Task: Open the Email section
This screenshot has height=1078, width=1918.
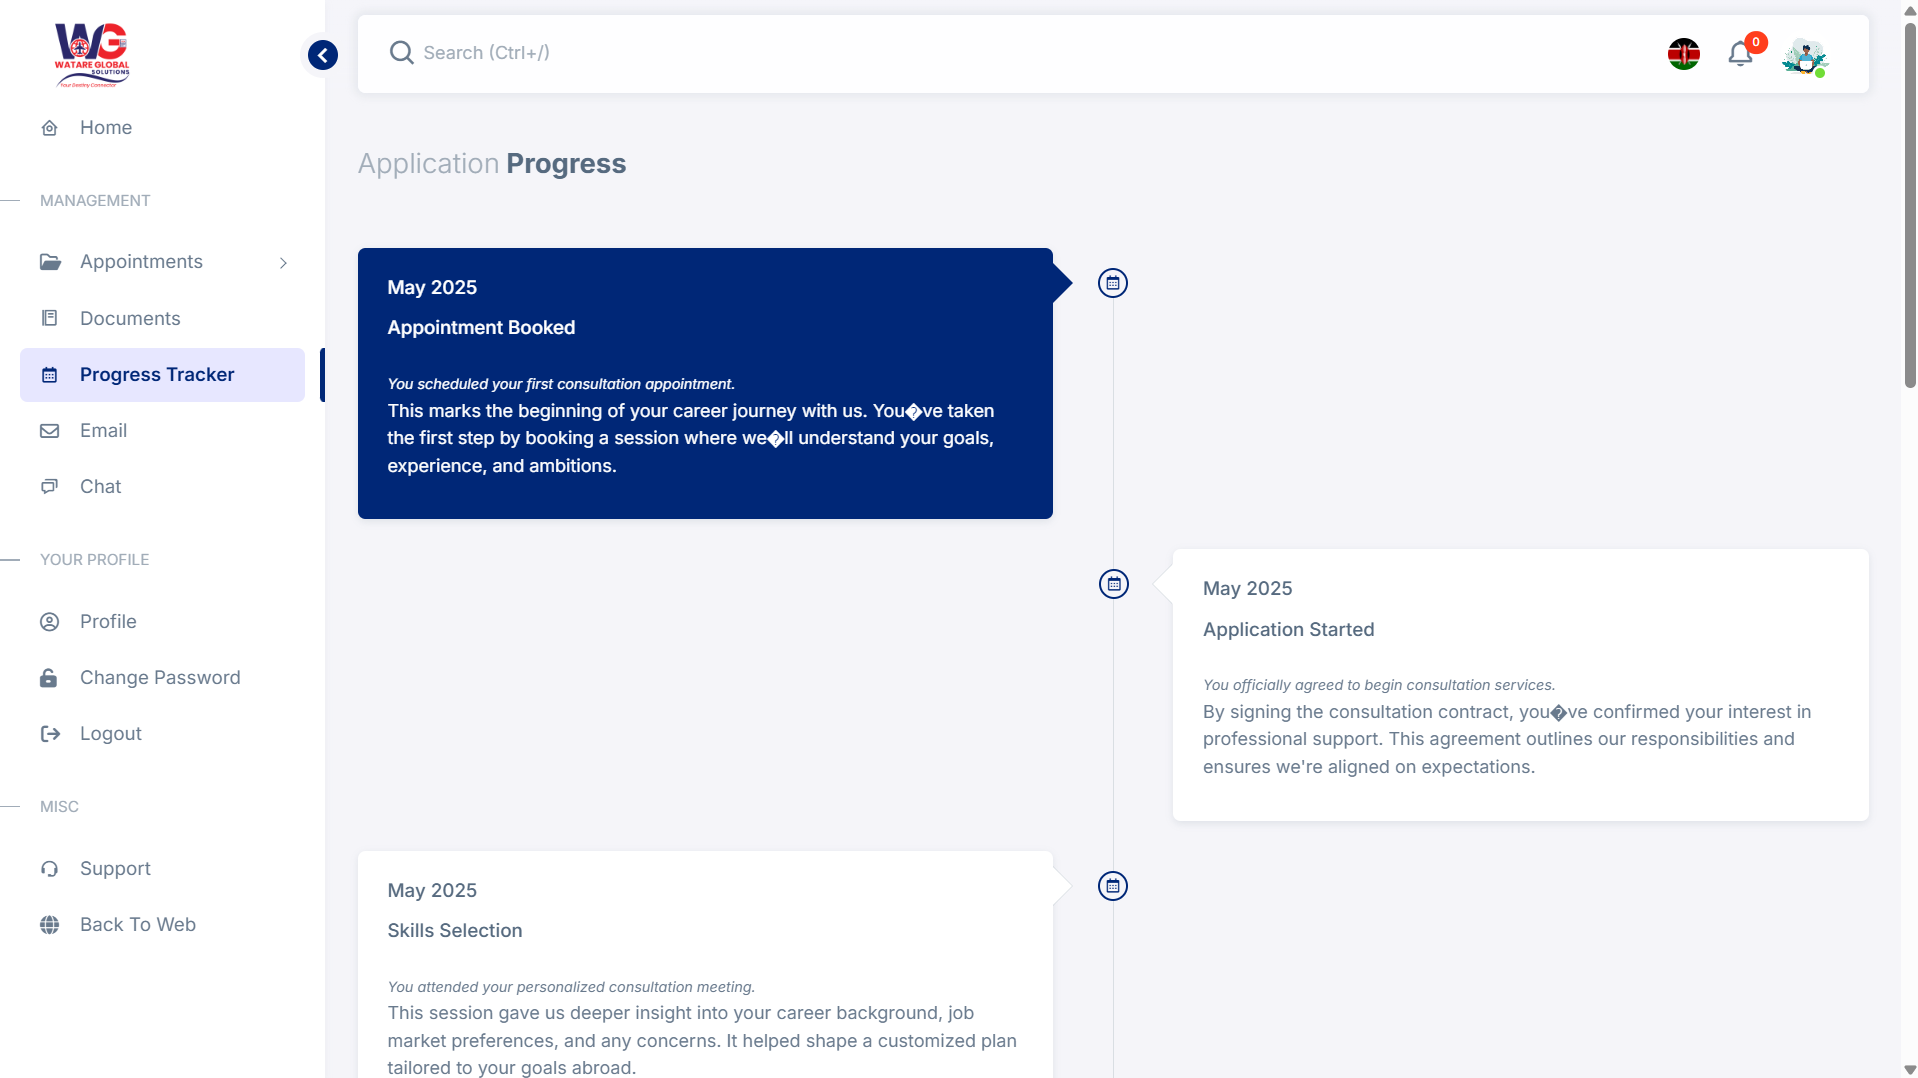Action: pos(103,430)
